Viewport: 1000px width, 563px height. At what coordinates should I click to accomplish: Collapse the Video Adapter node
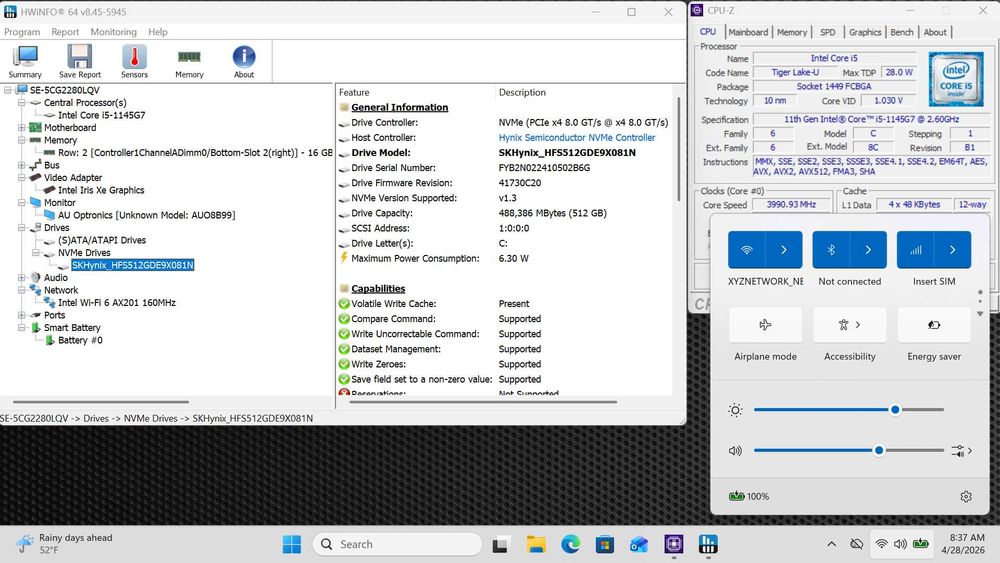pyautogui.click(x=21, y=177)
